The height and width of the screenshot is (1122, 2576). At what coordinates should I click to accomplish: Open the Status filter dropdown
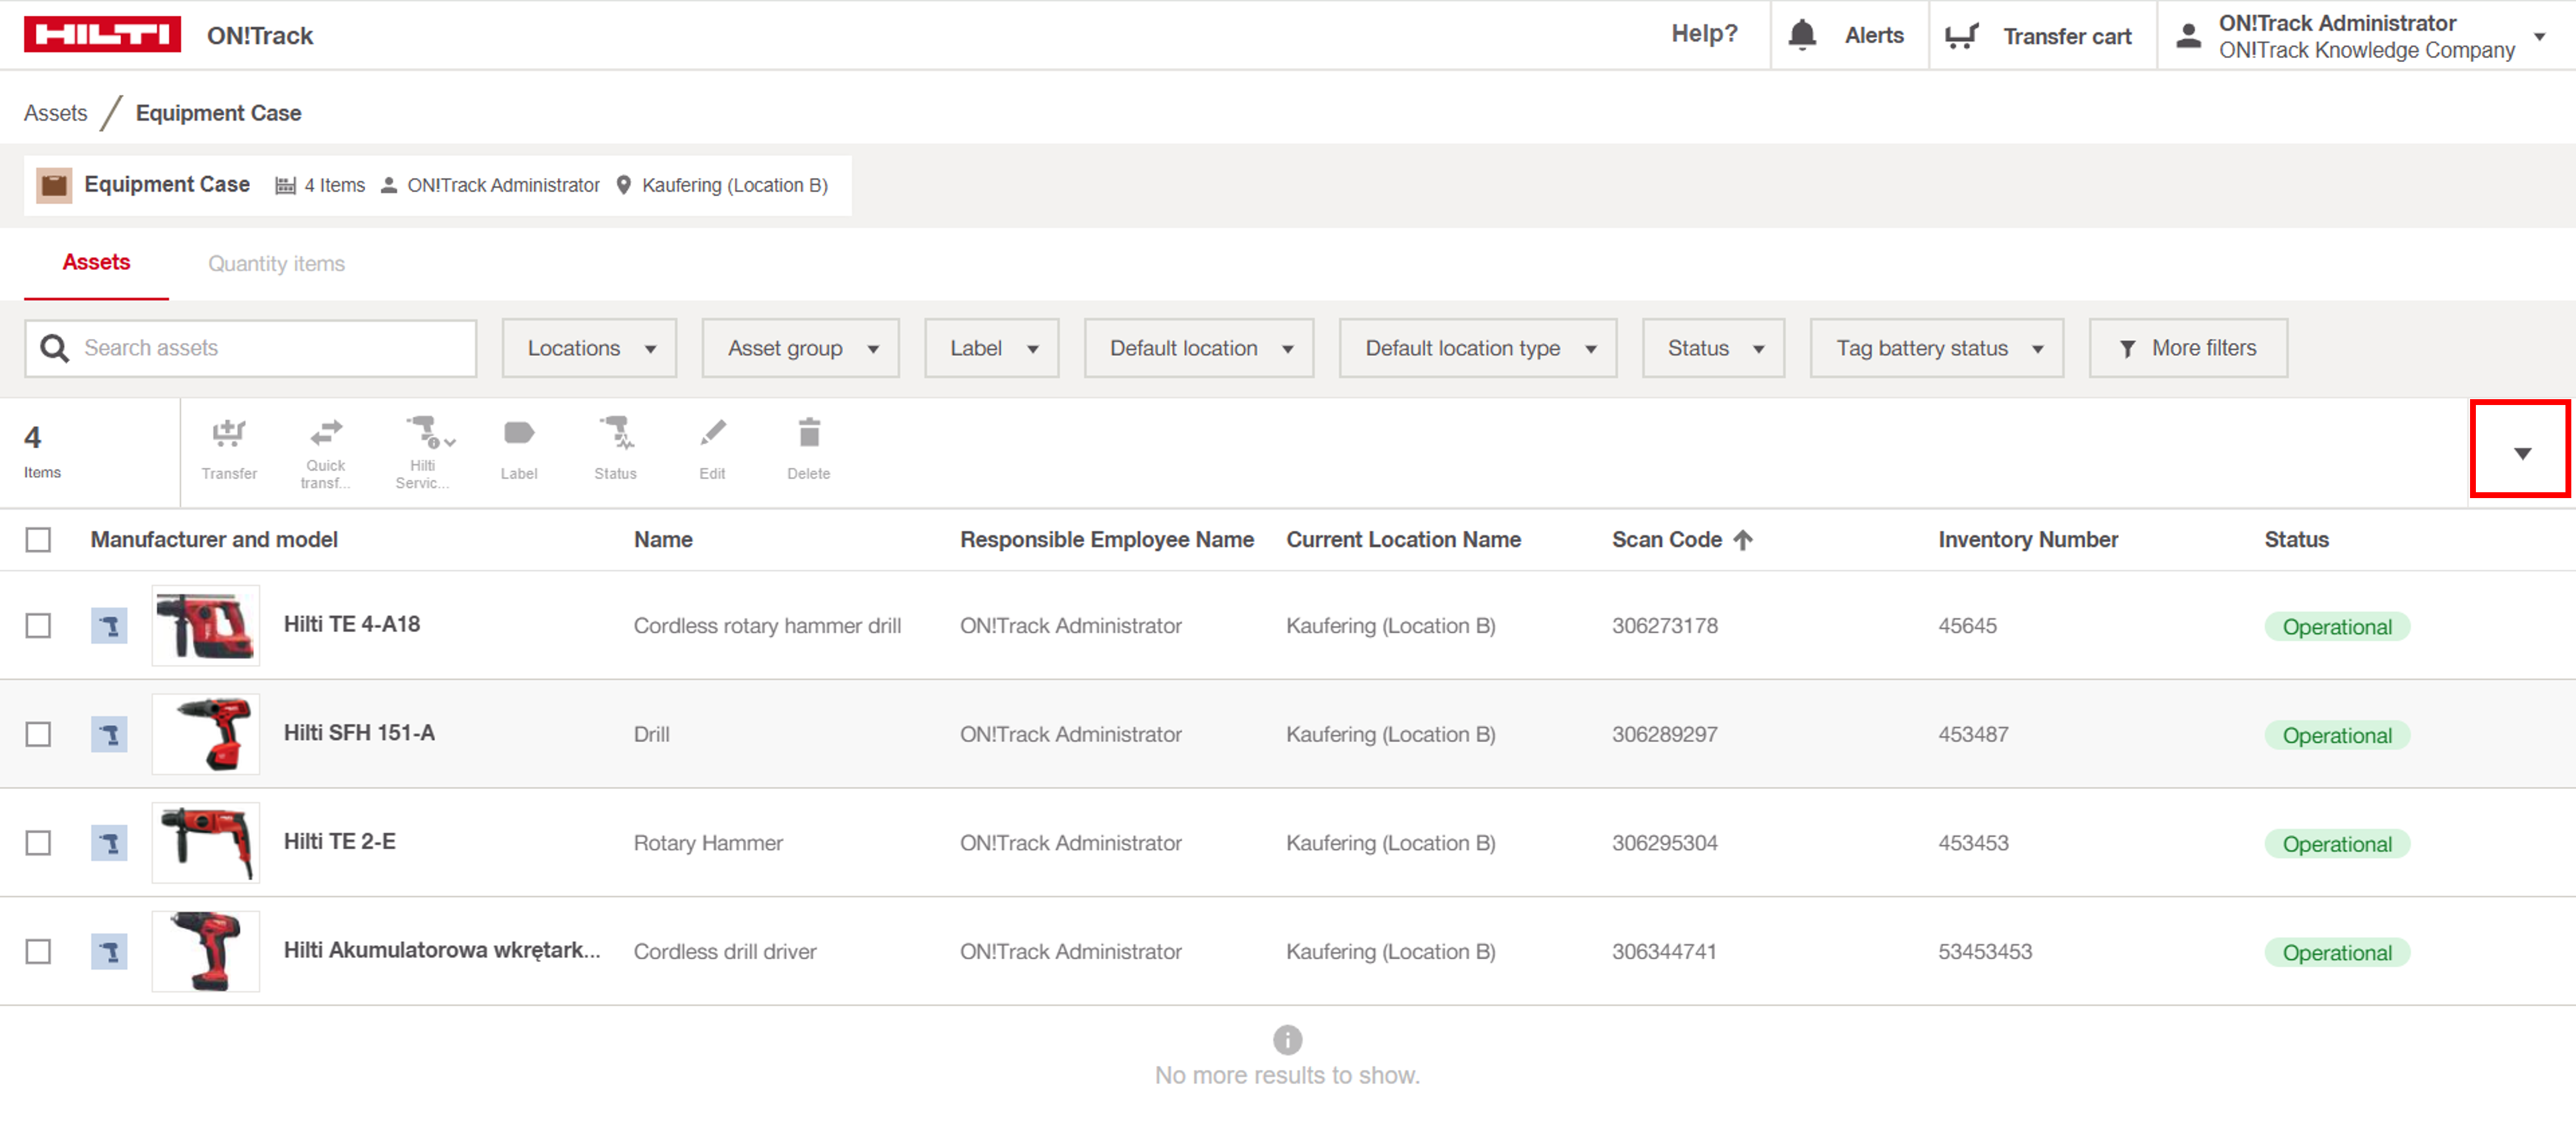pos(1713,348)
